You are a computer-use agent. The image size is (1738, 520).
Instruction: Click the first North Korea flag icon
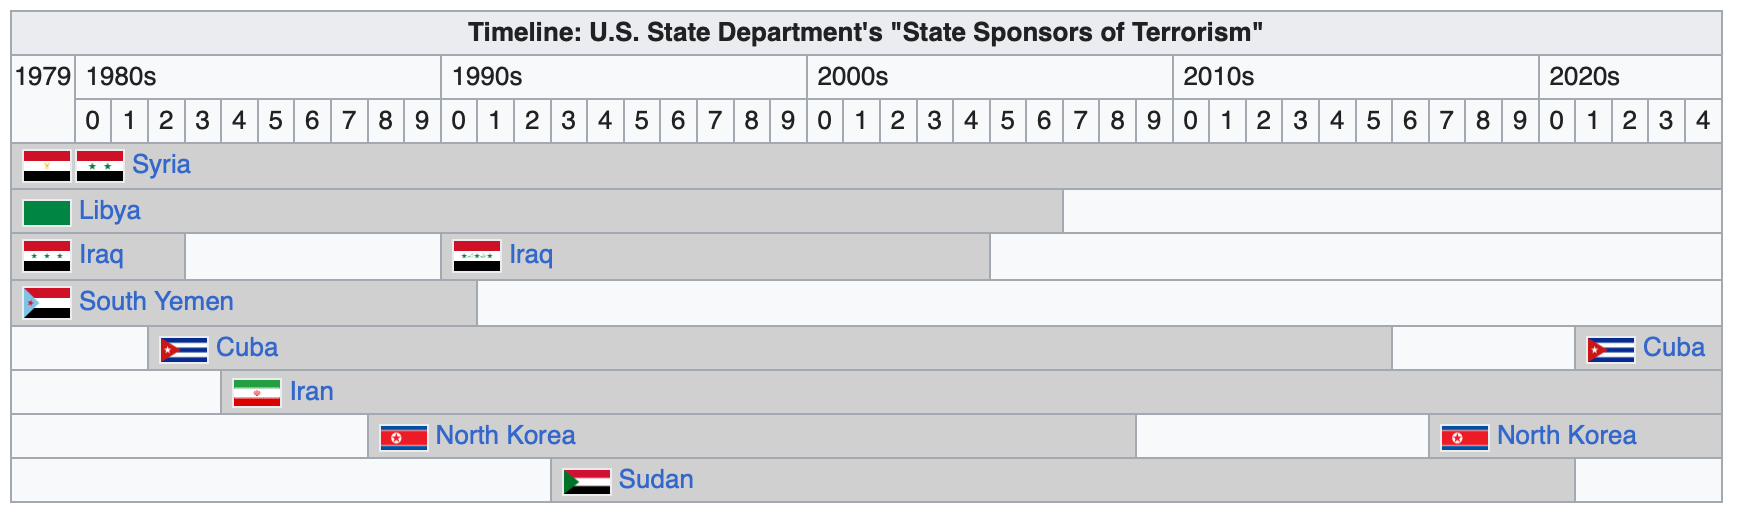(404, 437)
